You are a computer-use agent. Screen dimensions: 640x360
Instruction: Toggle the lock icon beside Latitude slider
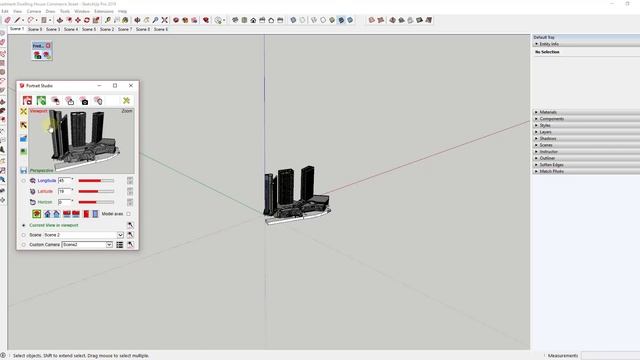(130, 191)
